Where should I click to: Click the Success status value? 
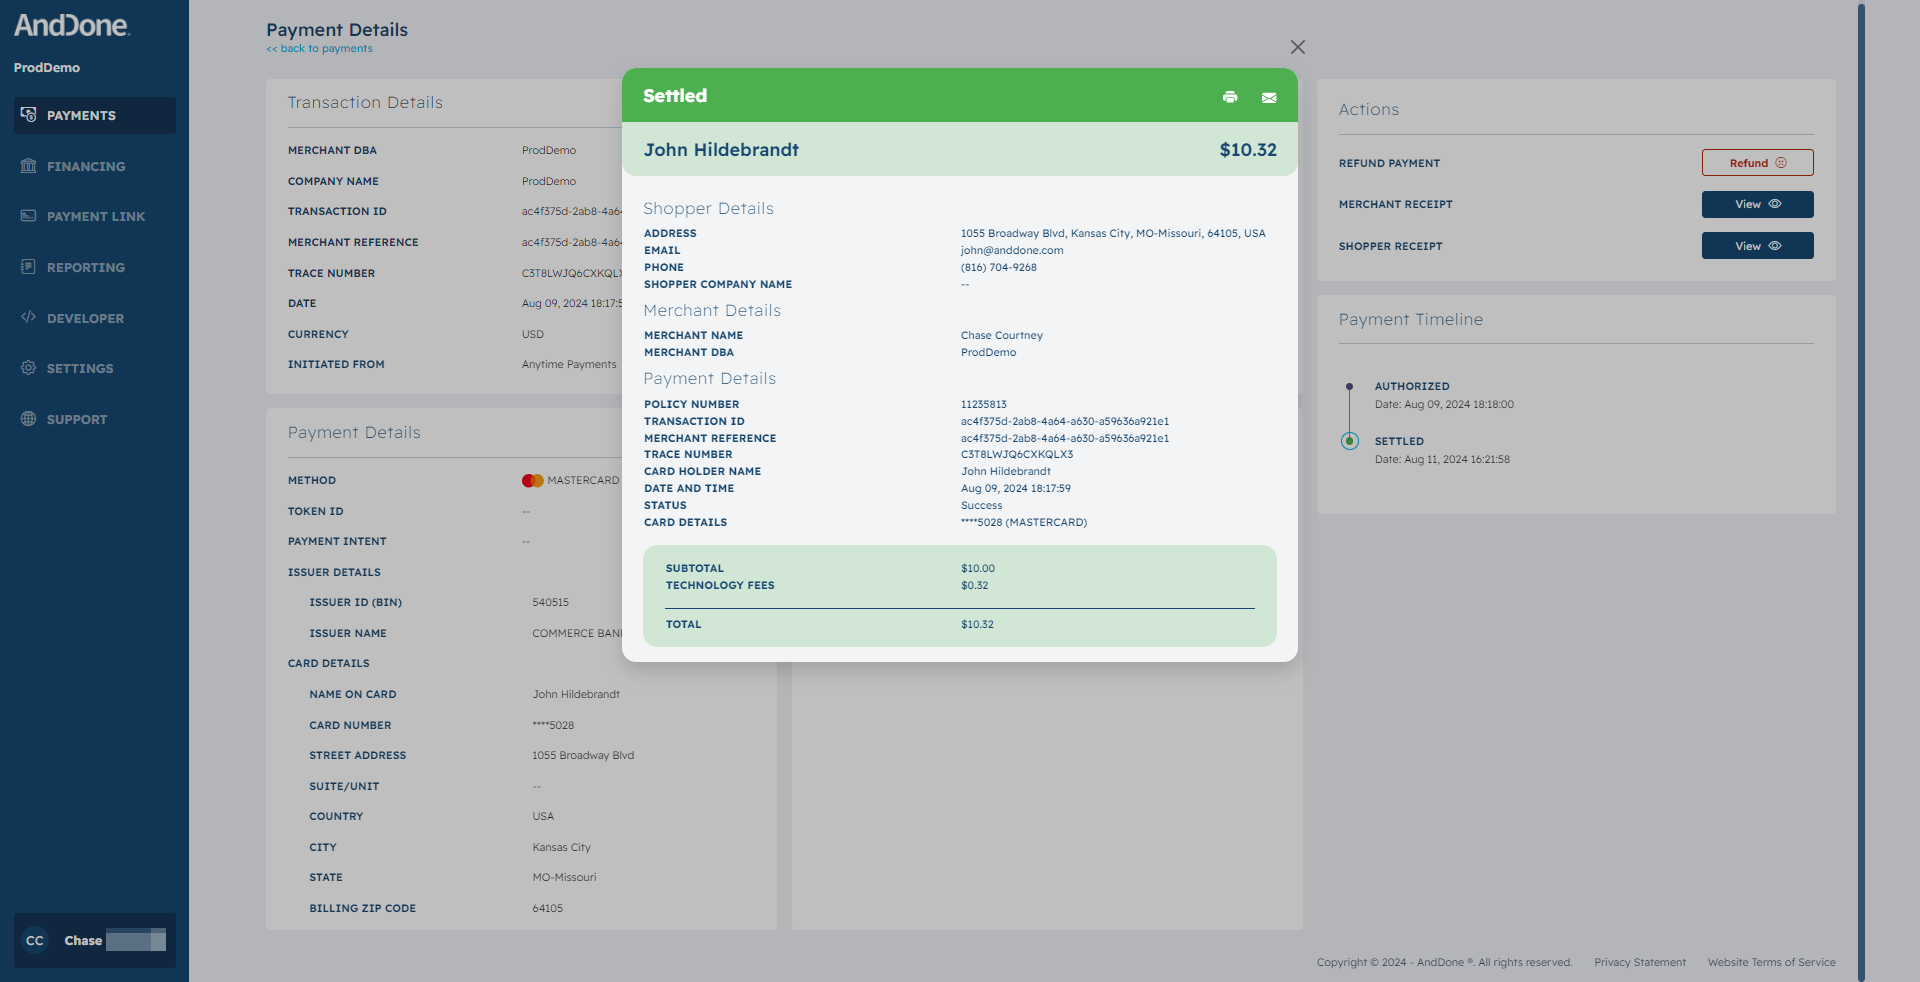[x=981, y=505]
